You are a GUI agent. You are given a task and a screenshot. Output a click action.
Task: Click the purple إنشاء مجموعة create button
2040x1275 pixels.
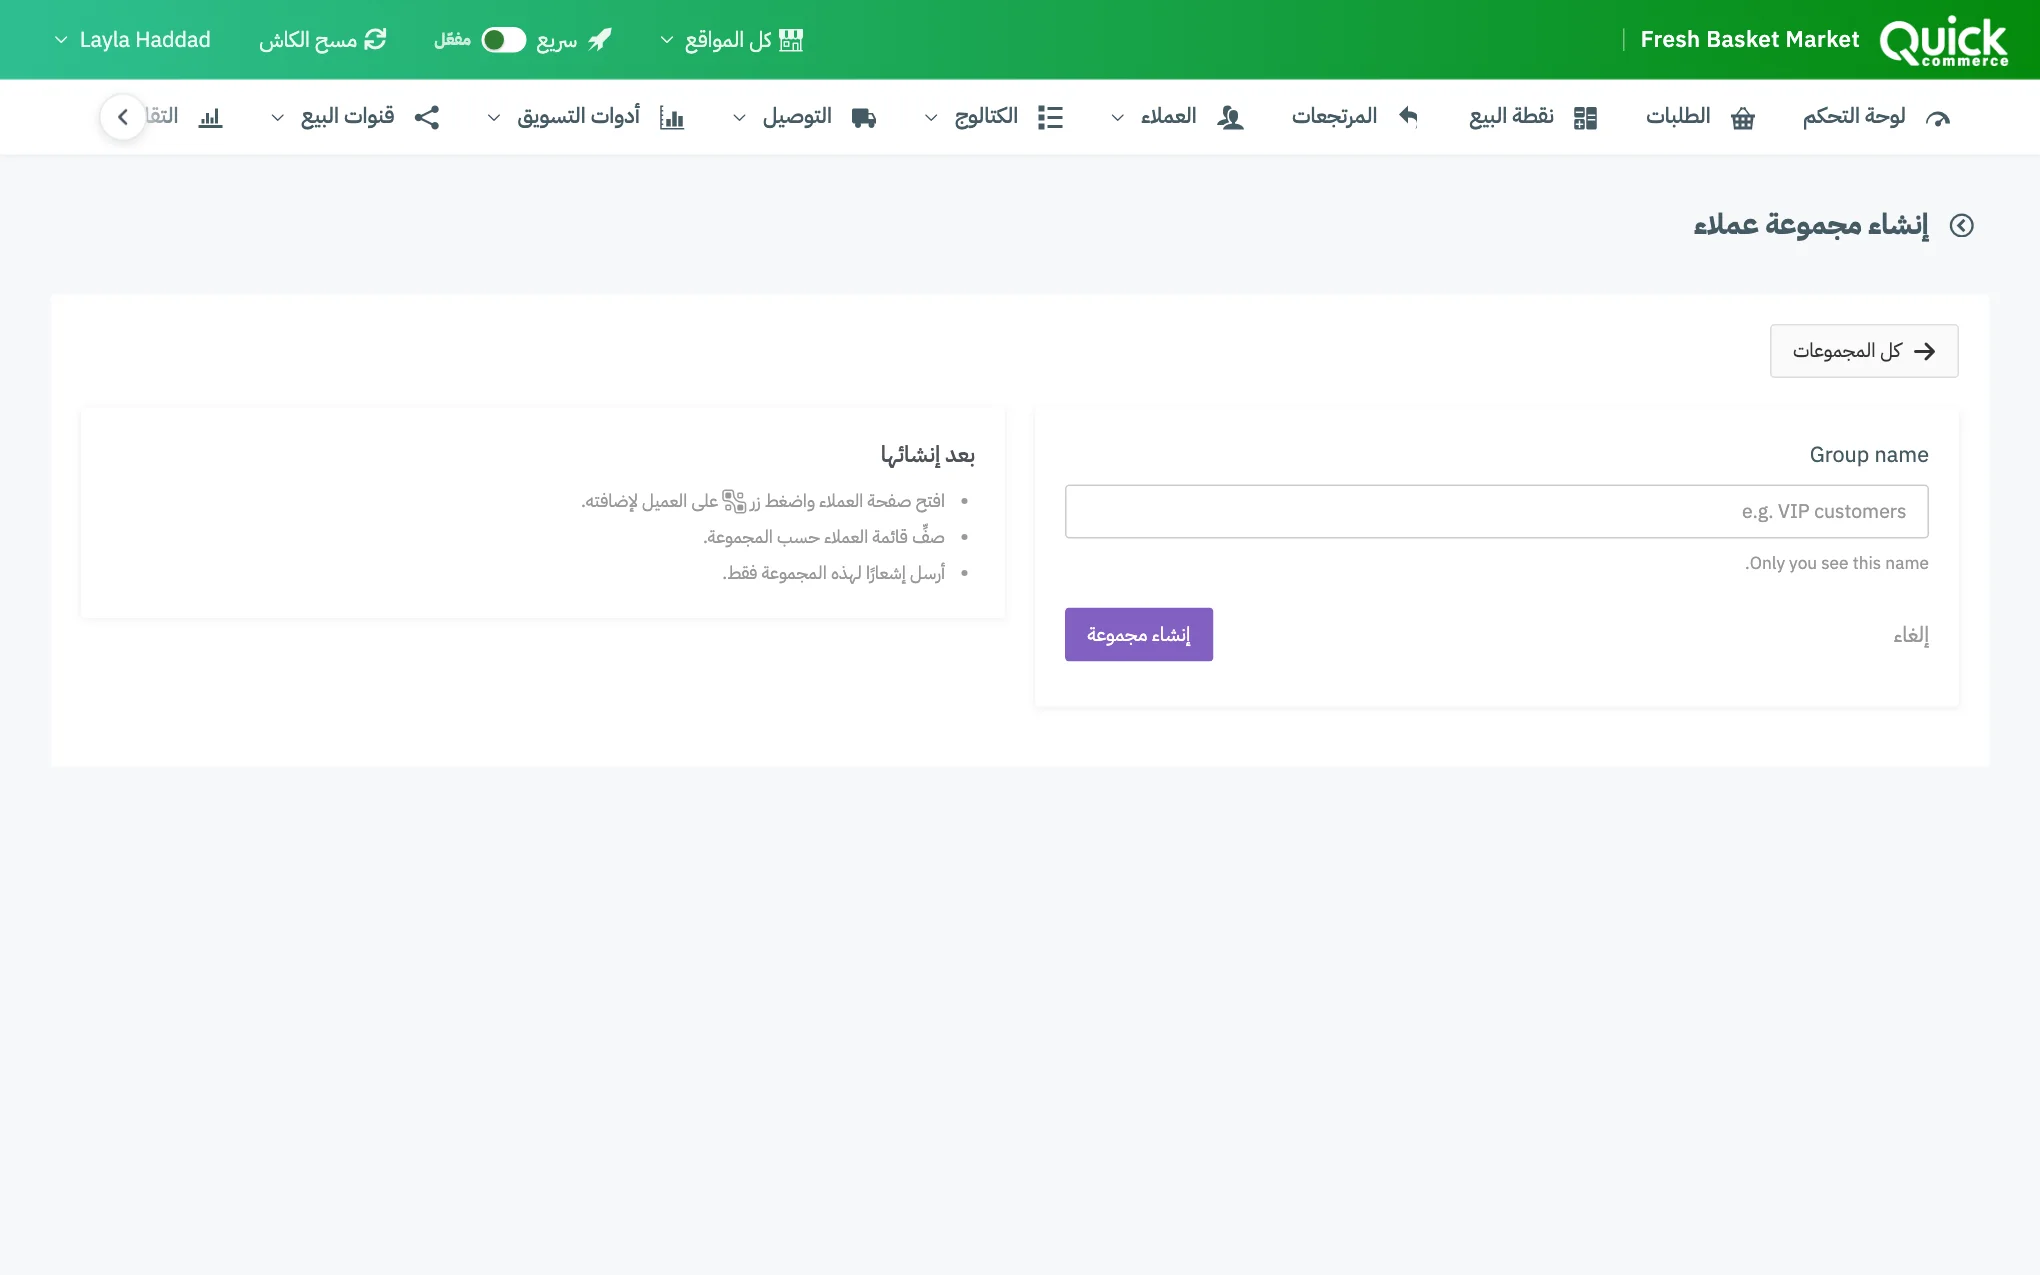pos(1139,635)
